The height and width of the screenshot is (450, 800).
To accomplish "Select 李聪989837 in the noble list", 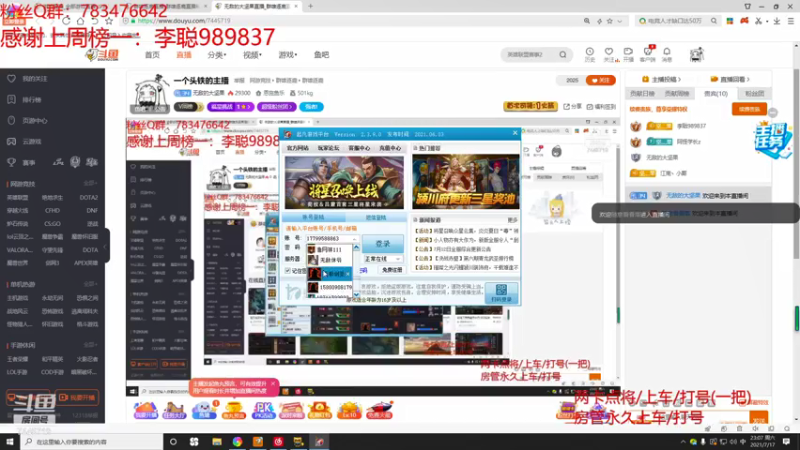I will pos(691,126).
